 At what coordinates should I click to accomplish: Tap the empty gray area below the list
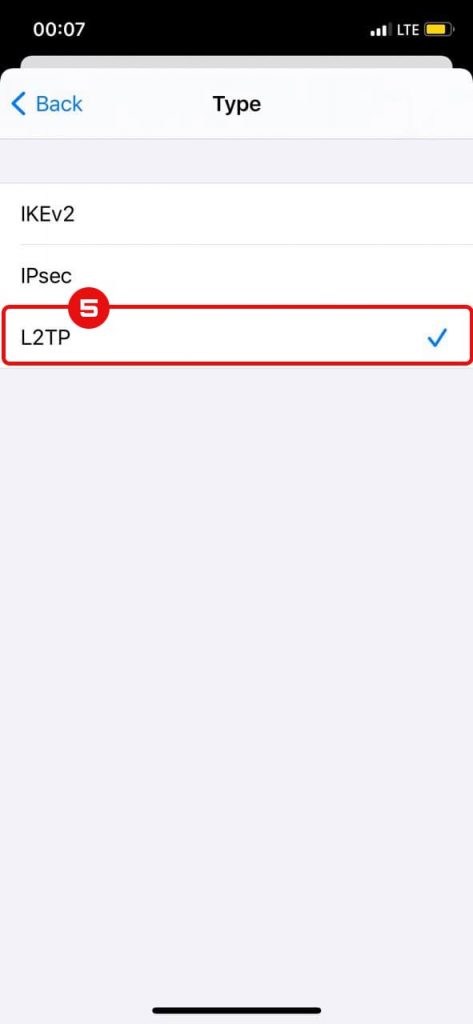coord(236,679)
